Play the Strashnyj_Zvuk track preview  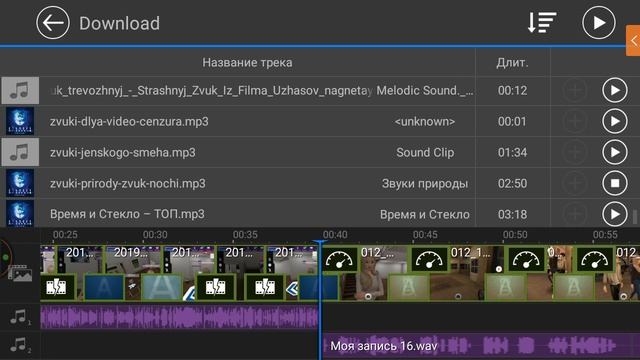[615, 90]
